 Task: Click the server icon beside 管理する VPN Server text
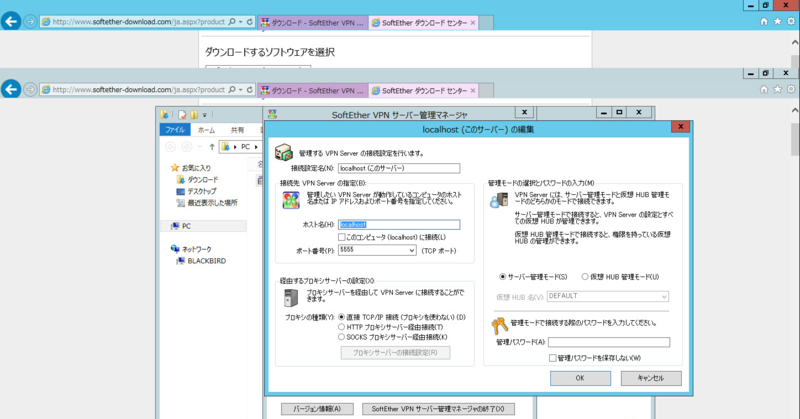[x=284, y=152]
